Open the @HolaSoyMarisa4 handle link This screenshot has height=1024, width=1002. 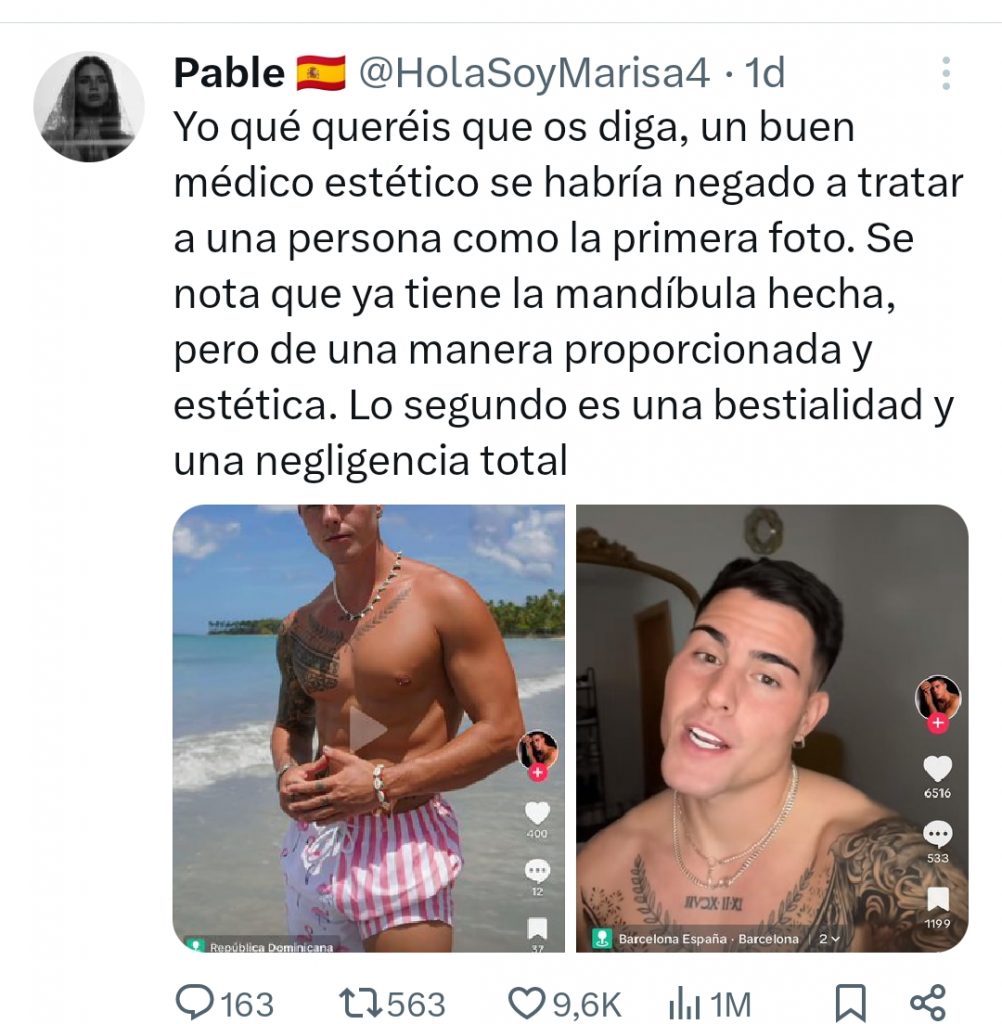point(534,72)
